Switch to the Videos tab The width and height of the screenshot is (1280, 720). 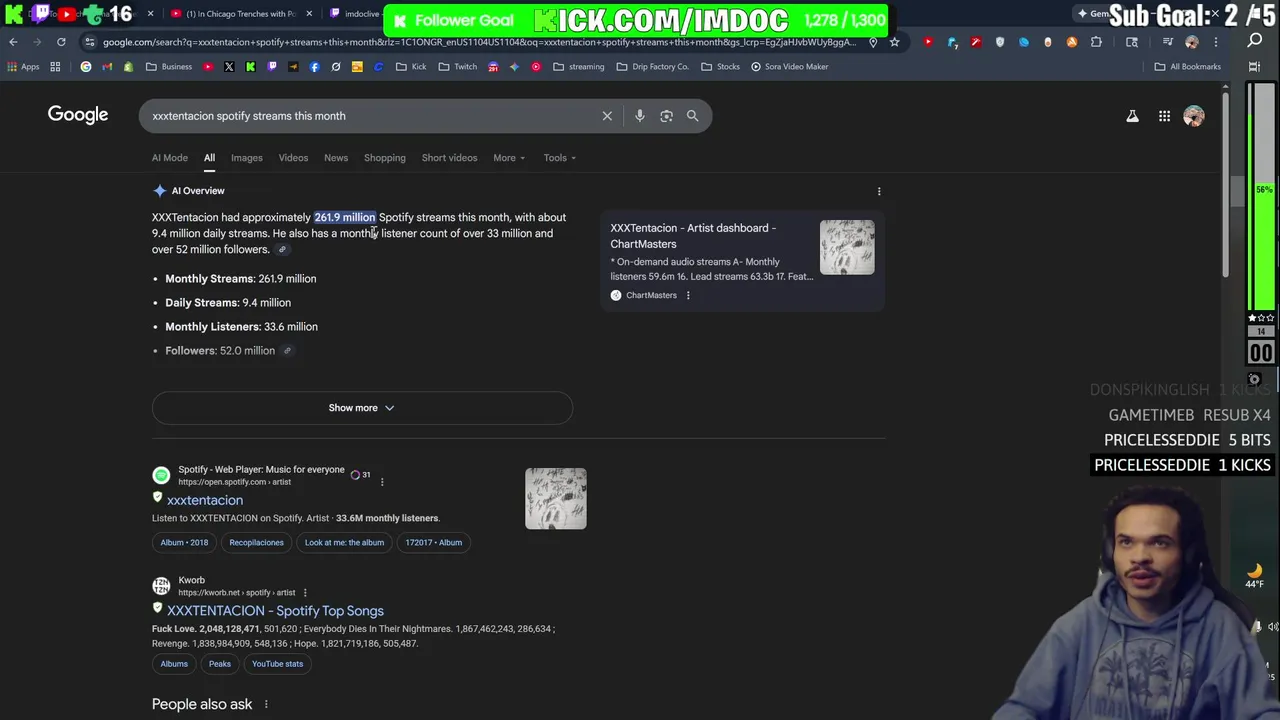point(293,158)
